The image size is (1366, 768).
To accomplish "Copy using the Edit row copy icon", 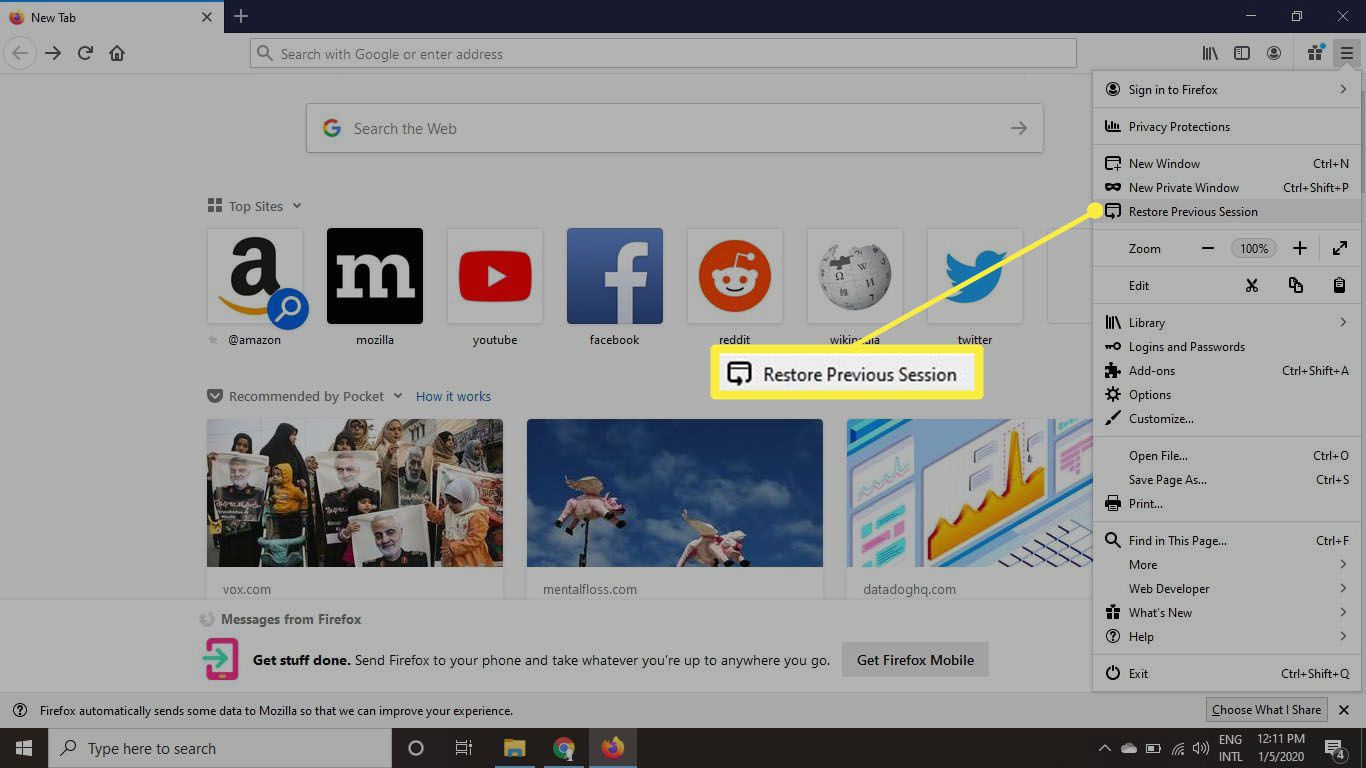I will click(1296, 285).
